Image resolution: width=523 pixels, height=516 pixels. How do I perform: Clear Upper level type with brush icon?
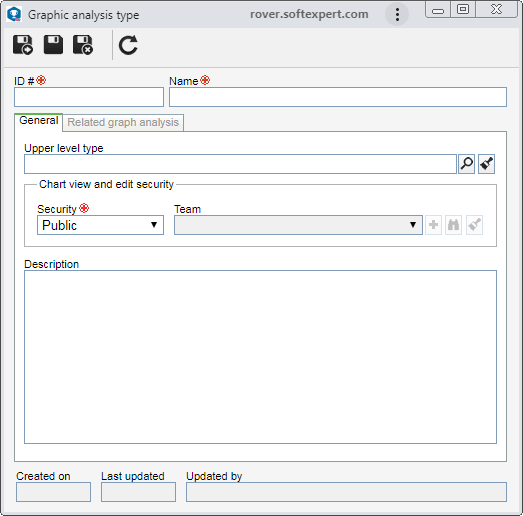486,164
